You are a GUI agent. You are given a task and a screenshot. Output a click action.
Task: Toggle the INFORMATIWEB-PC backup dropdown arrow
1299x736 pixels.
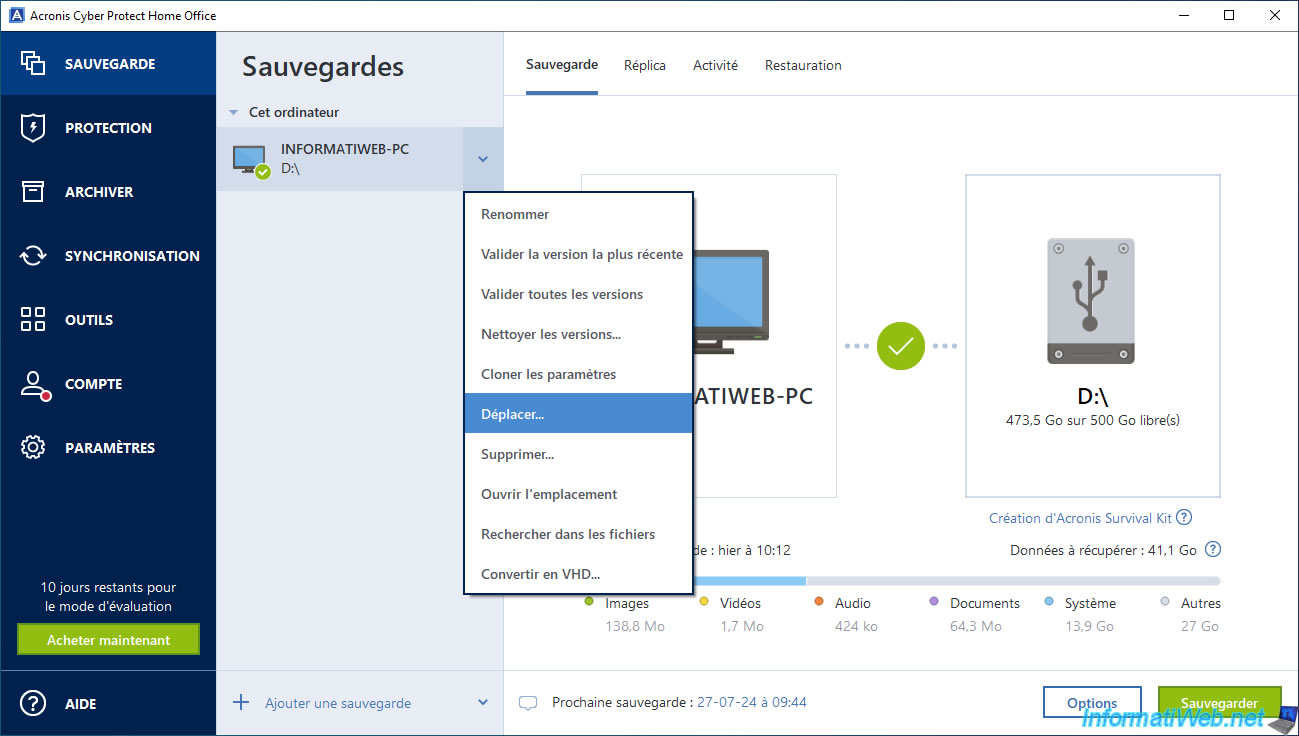483,159
